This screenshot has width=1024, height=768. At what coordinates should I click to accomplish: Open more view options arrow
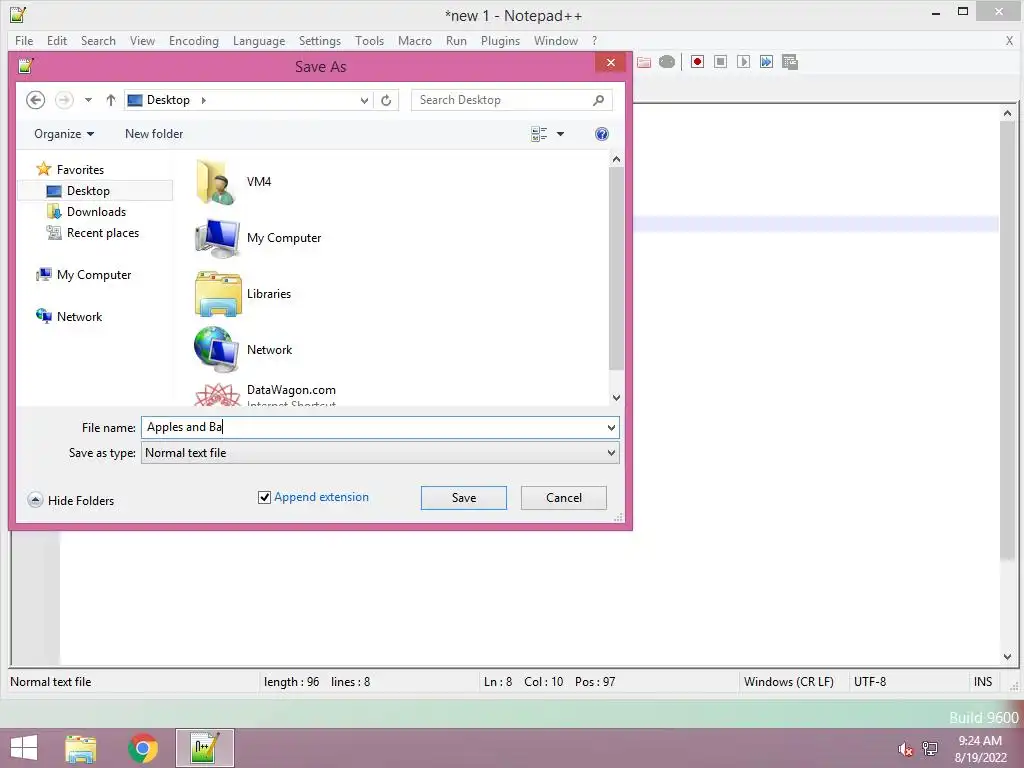[x=560, y=134]
